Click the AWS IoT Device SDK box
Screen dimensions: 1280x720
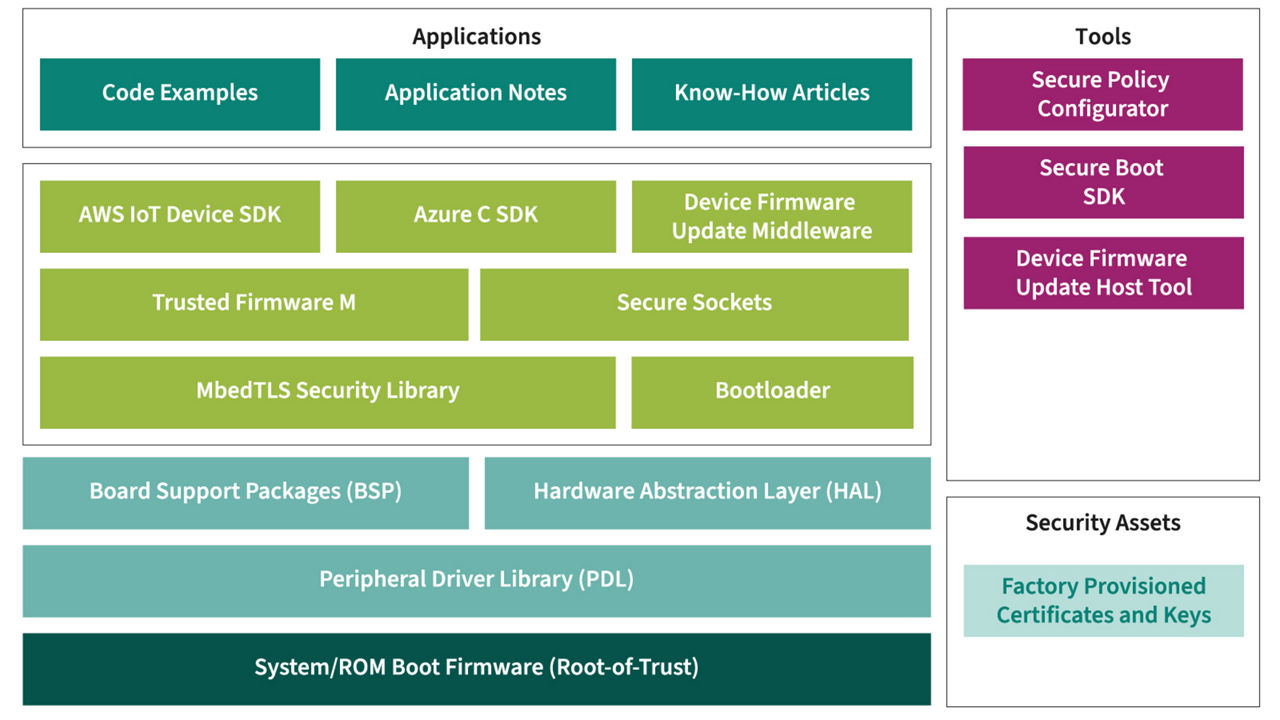point(180,216)
